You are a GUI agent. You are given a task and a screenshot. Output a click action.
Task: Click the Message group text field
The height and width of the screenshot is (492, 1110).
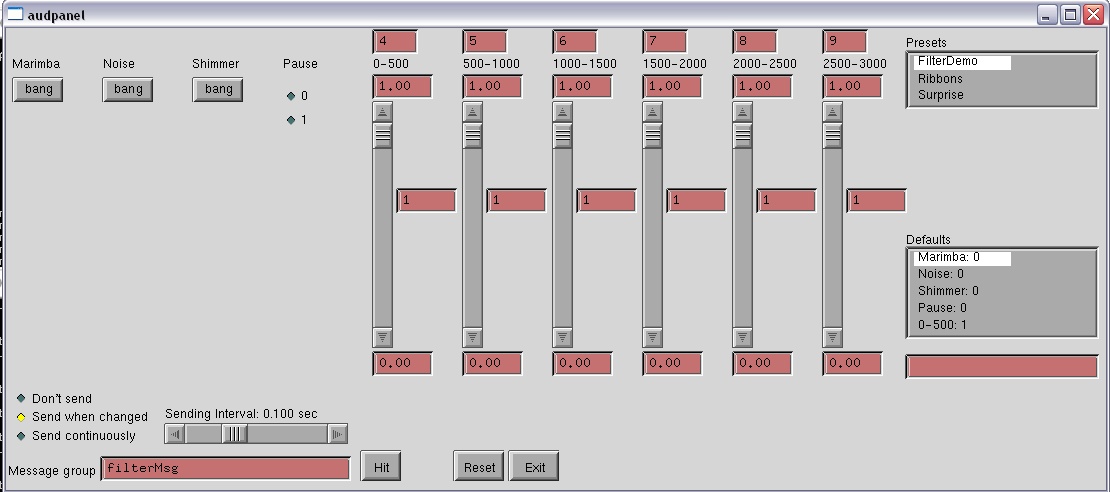click(x=226, y=468)
